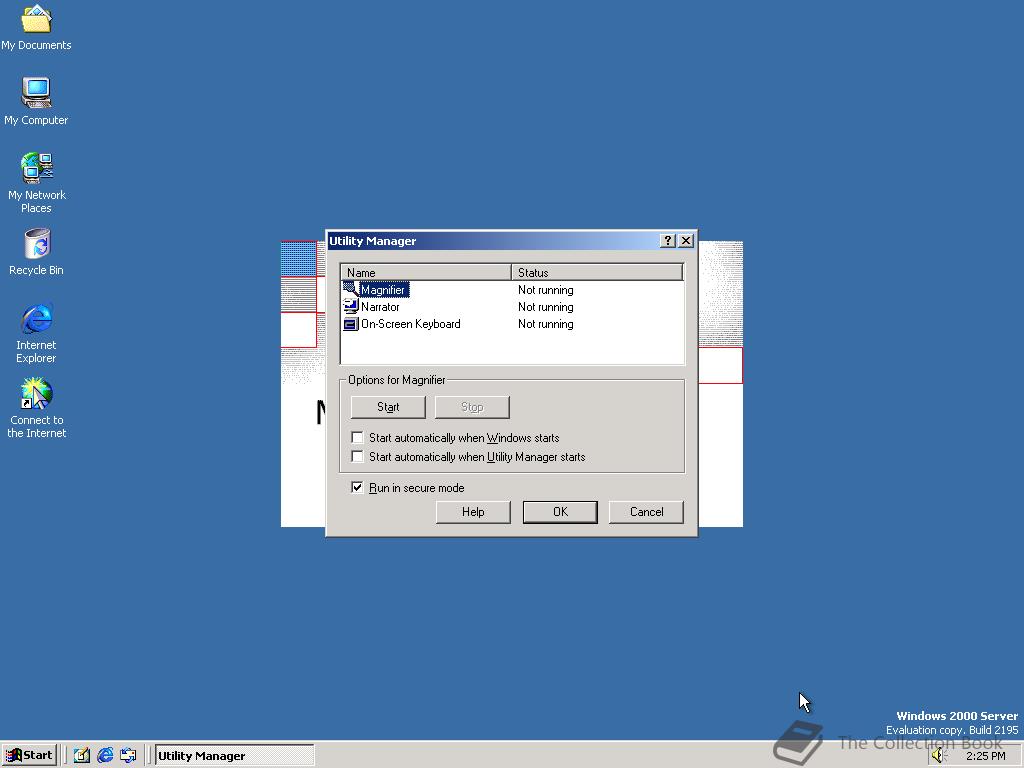Click the Help button
This screenshot has height=768, width=1024.
click(473, 512)
